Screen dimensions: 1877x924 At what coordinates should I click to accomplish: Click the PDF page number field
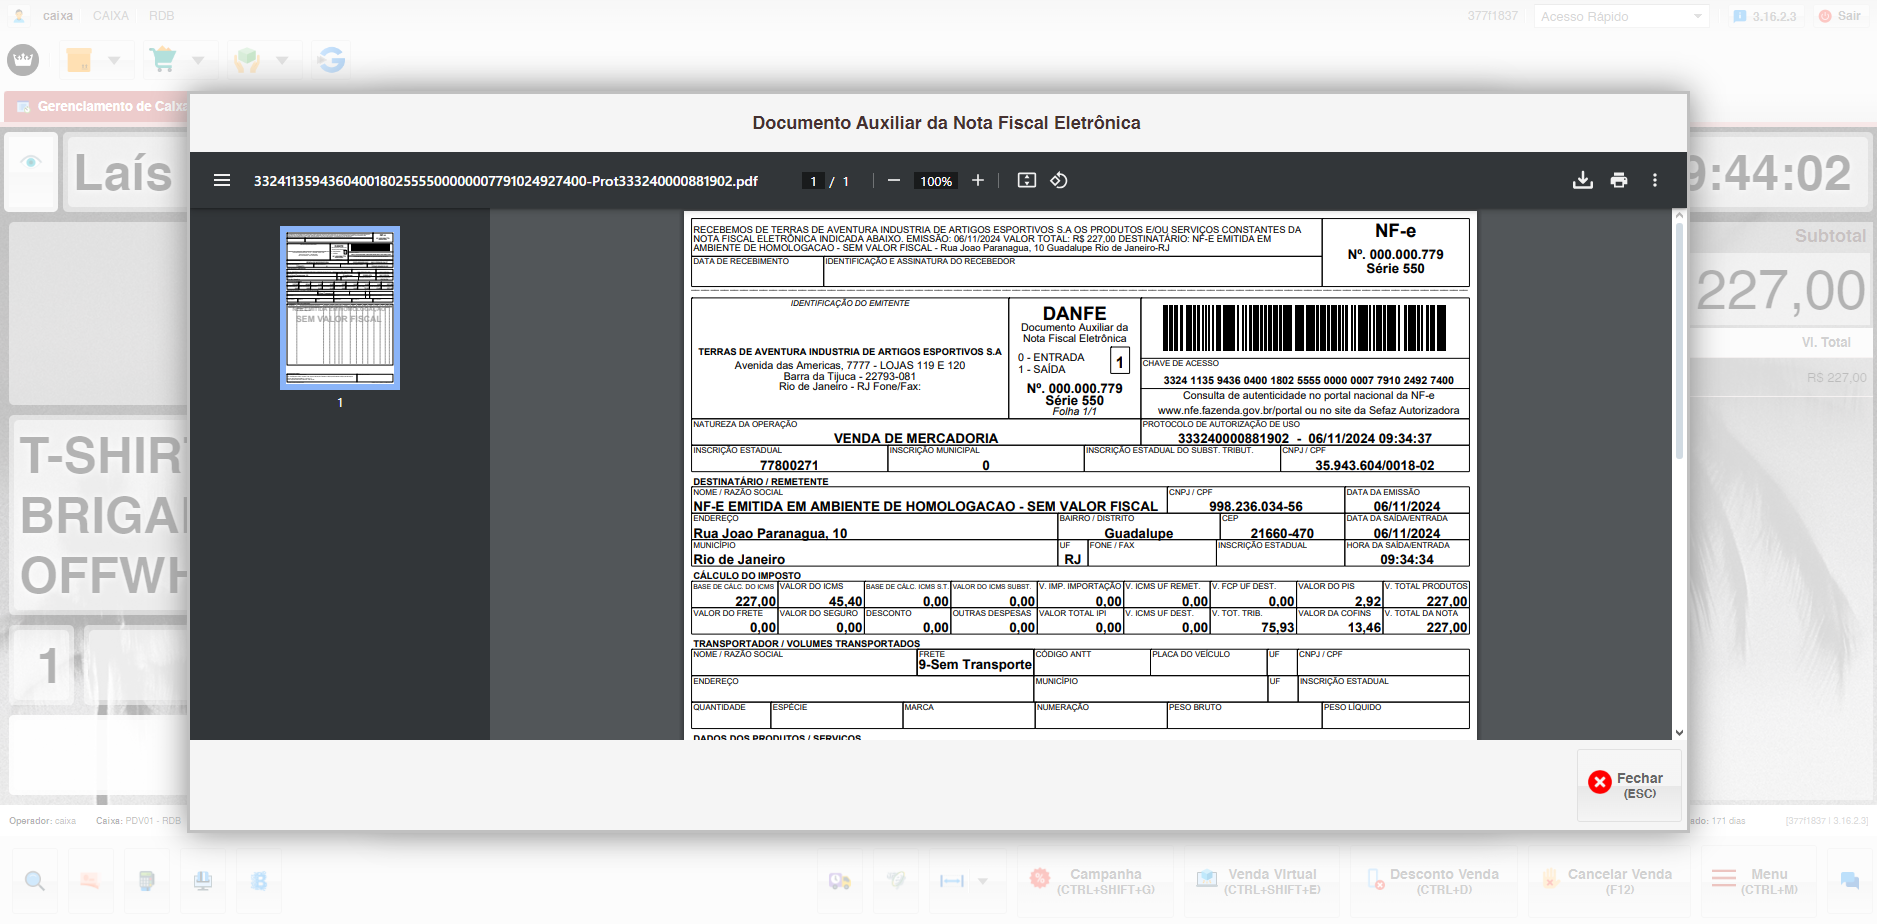[x=813, y=182]
